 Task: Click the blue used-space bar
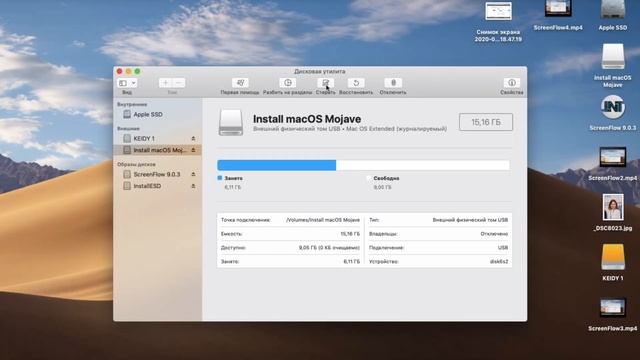point(277,165)
